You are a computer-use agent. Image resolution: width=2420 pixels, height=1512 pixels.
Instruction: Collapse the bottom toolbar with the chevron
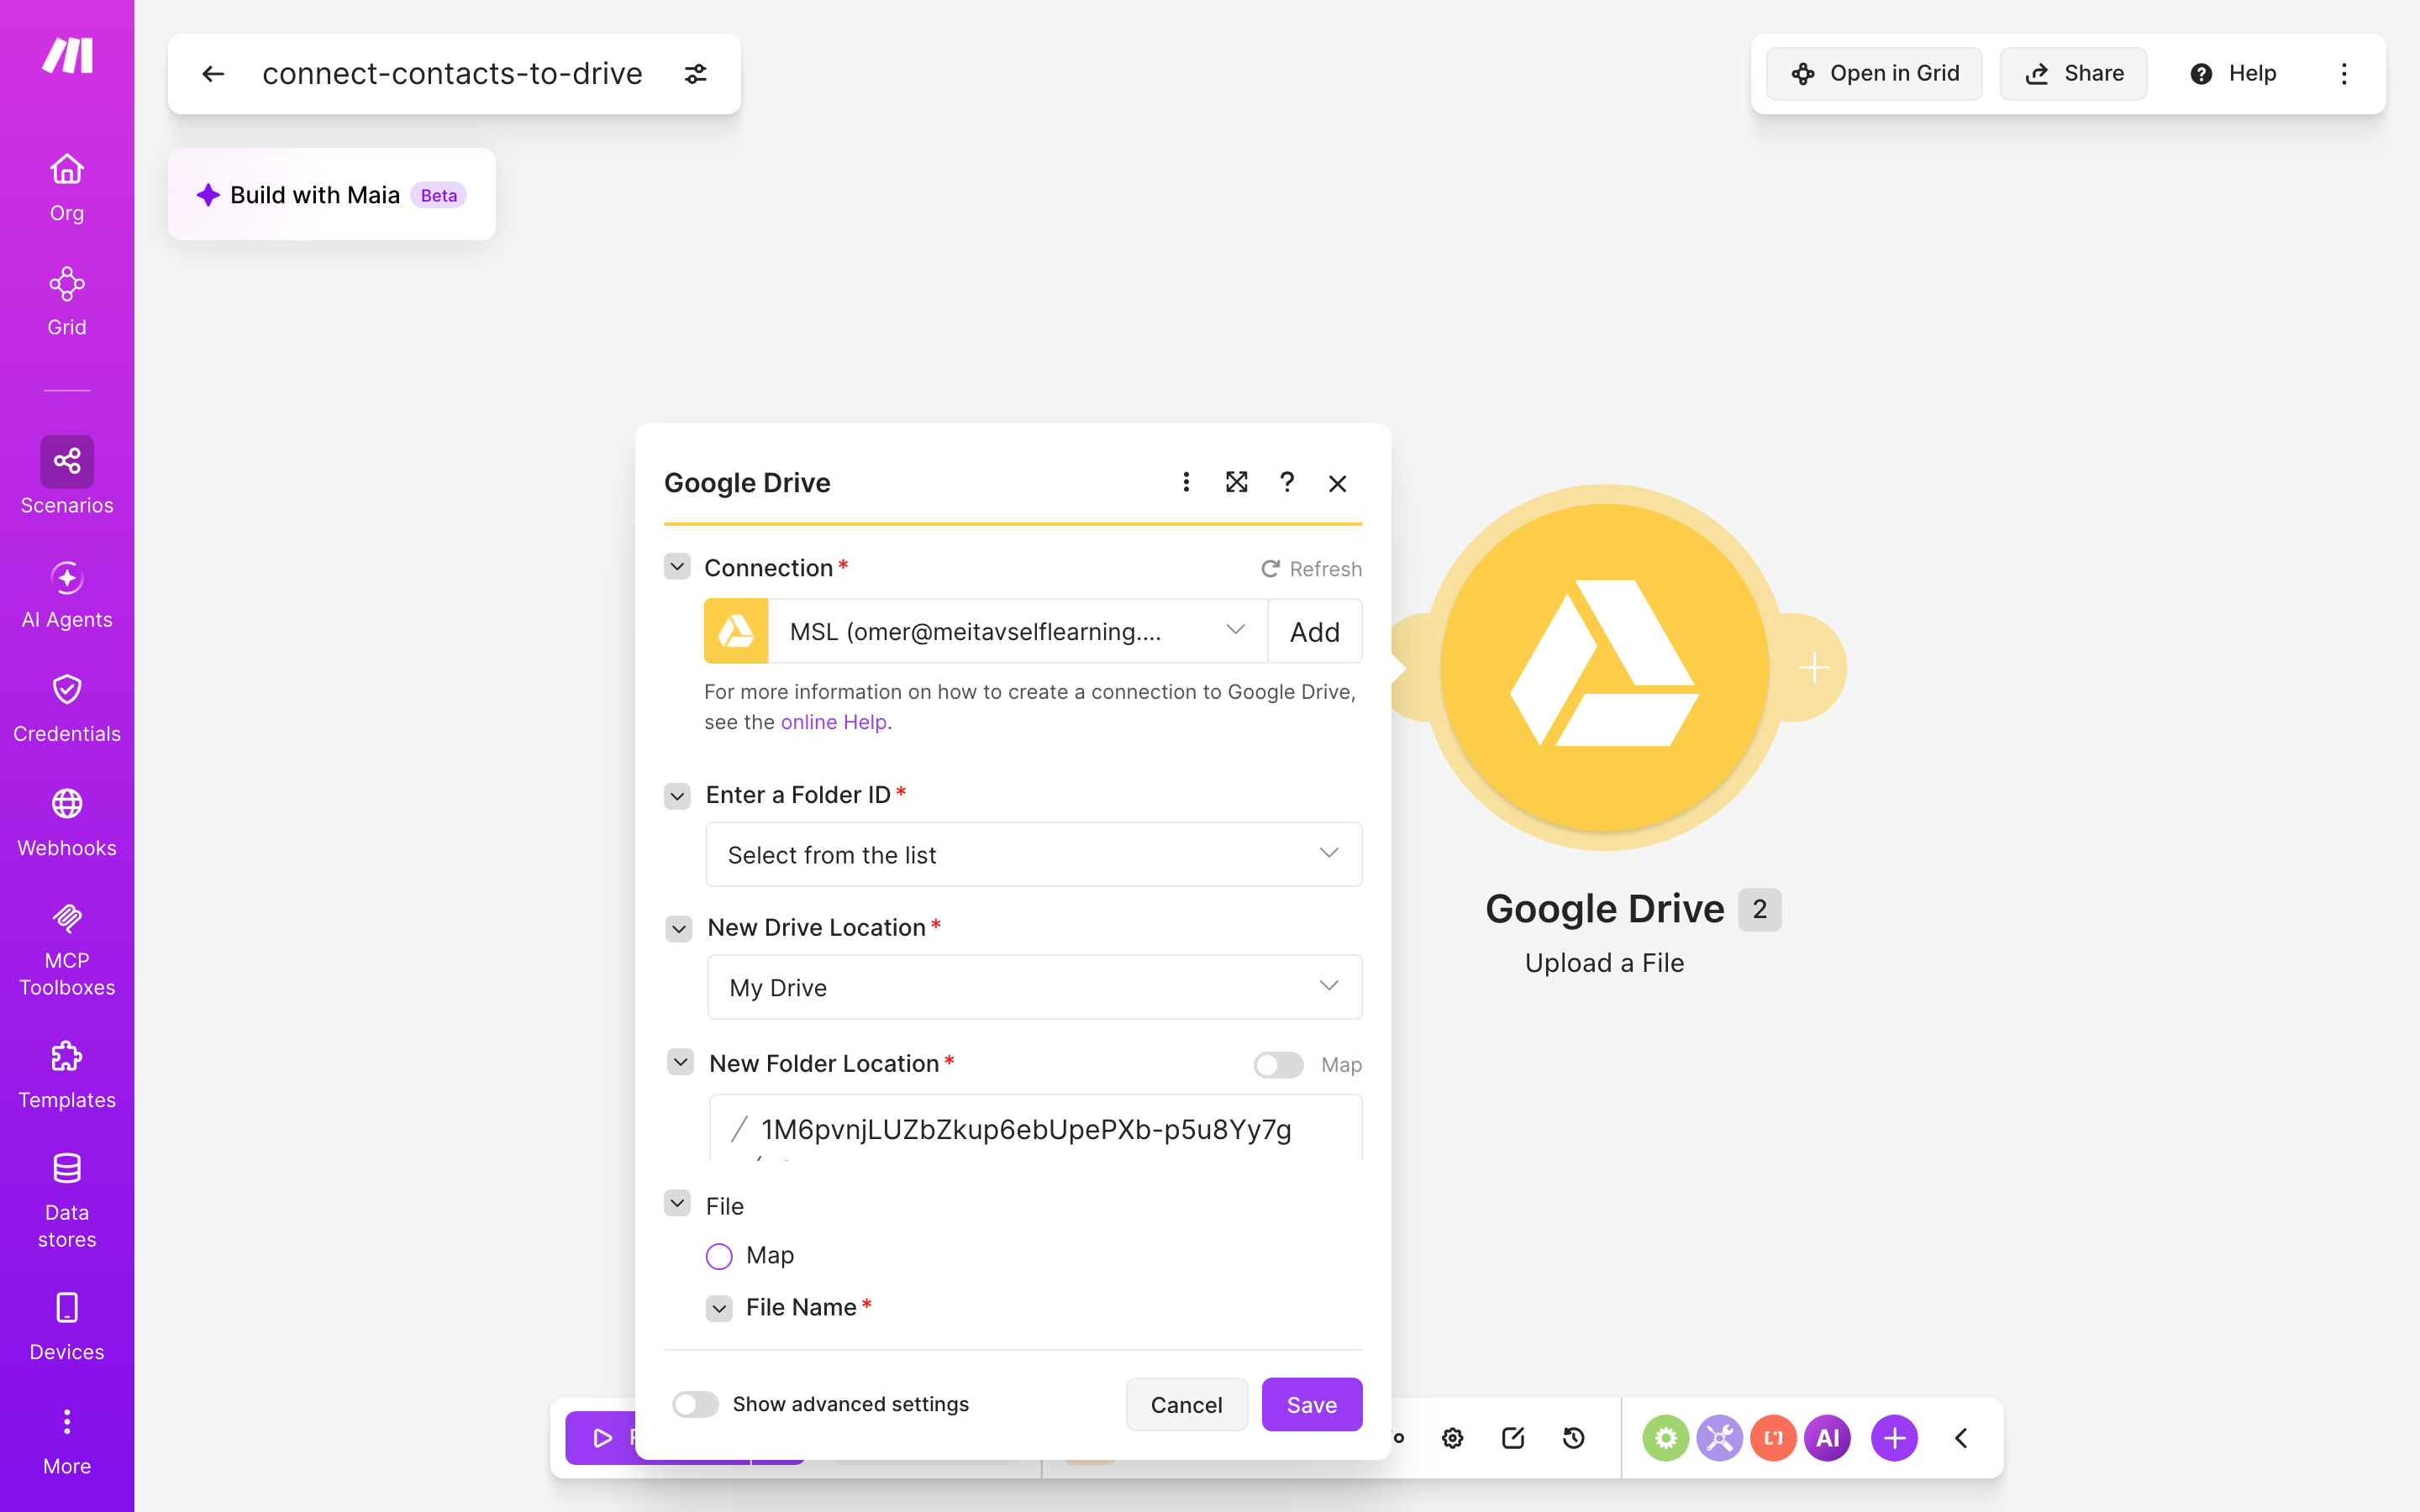point(1961,1438)
